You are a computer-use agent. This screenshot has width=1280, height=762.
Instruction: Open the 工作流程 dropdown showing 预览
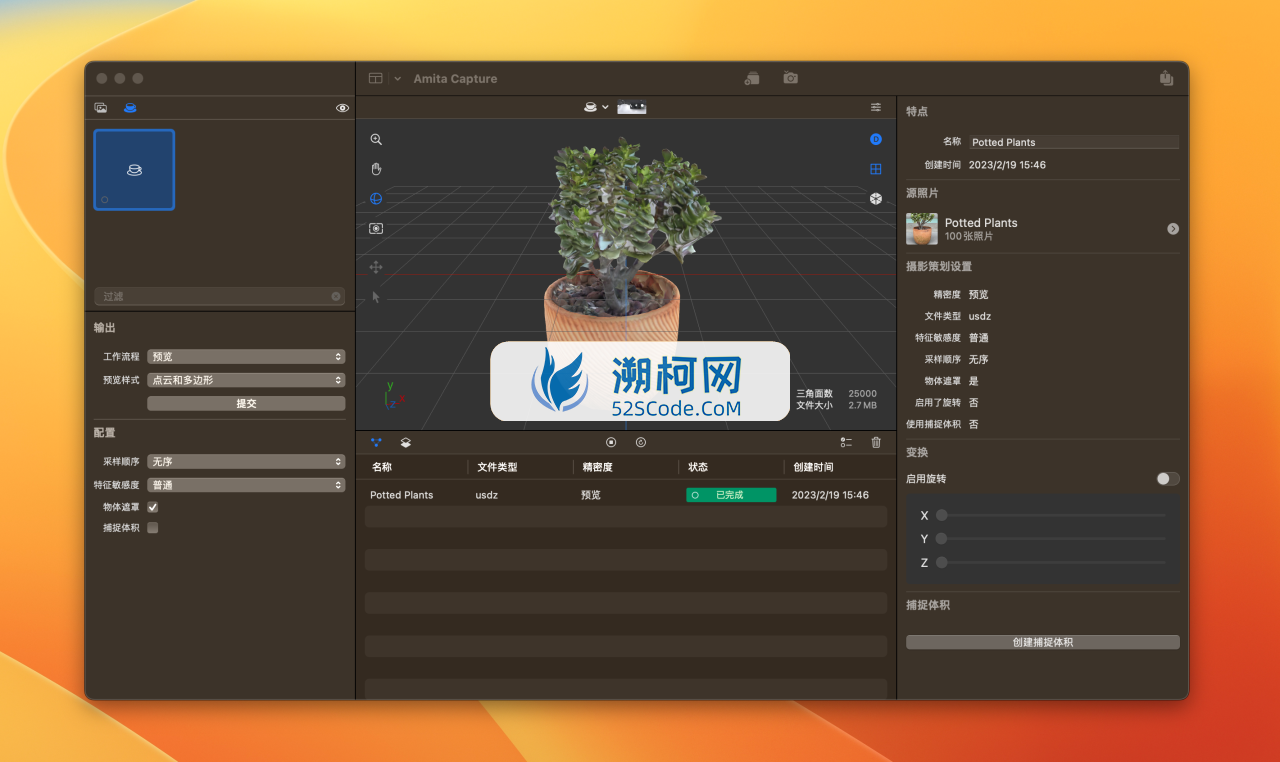pos(246,356)
